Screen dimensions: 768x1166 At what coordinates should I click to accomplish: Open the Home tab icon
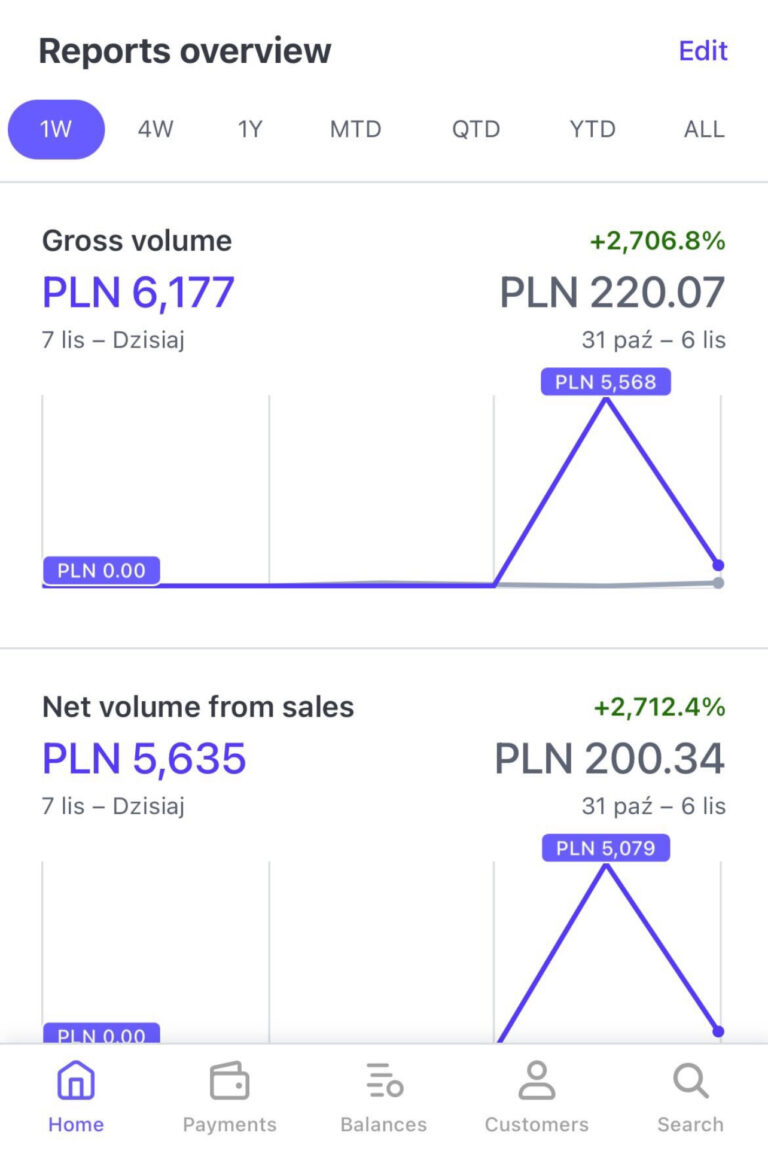(76, 1082)
